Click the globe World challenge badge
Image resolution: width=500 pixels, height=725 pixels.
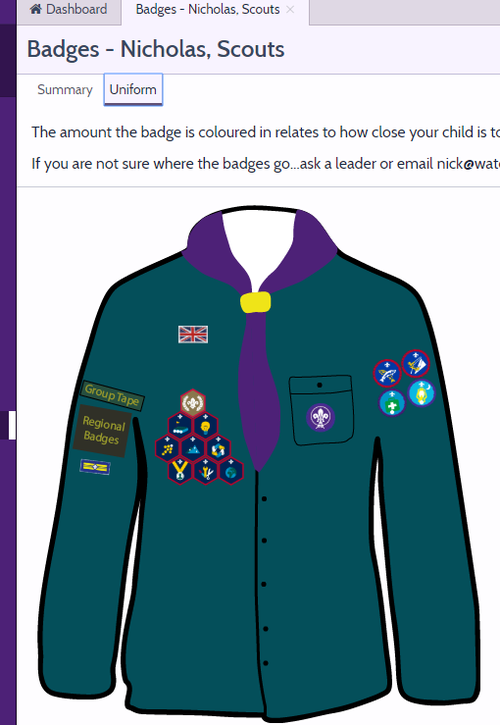click(231, 471)
